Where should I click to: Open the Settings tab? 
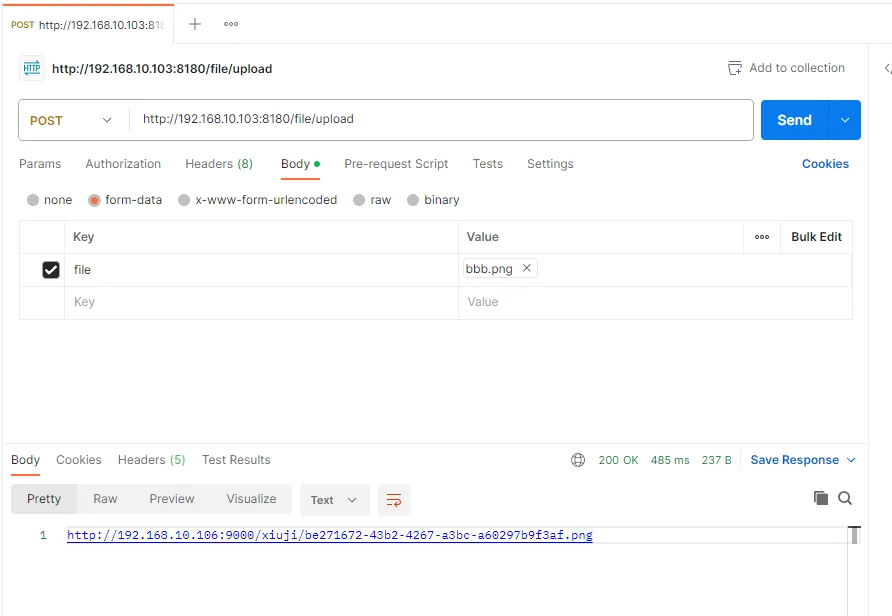(550, 164)
